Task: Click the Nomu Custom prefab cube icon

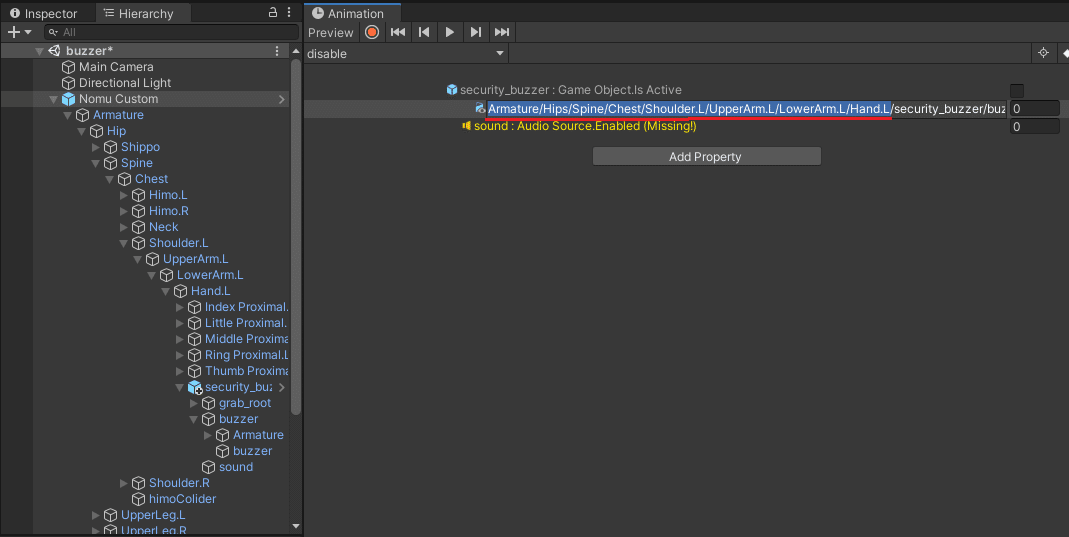Action: click(69, 99)
